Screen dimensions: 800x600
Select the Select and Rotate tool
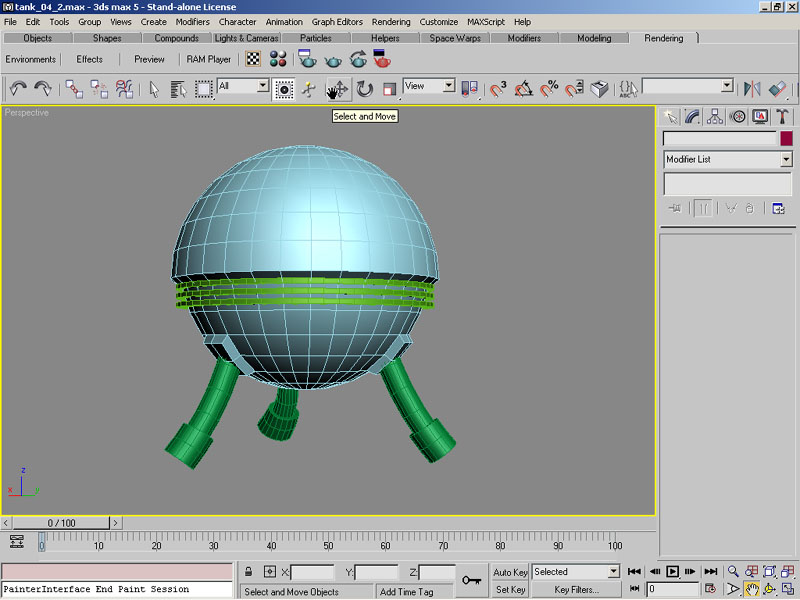365,89
